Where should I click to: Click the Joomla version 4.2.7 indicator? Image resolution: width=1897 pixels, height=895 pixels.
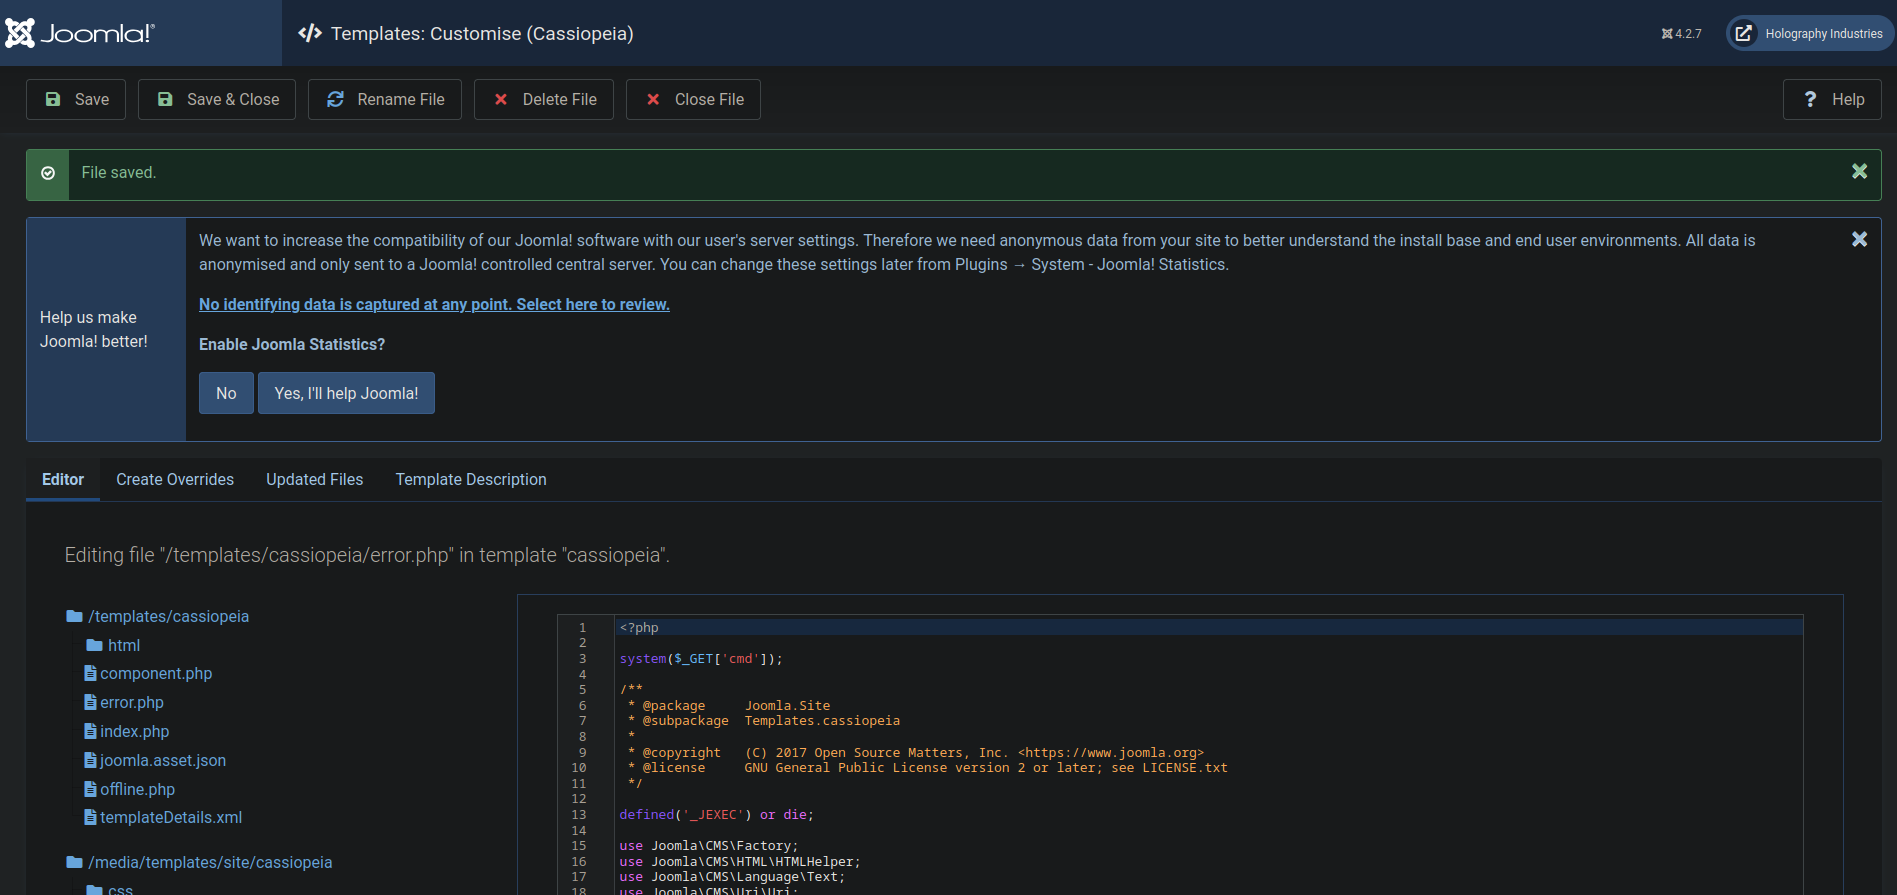click(1681, 34)
